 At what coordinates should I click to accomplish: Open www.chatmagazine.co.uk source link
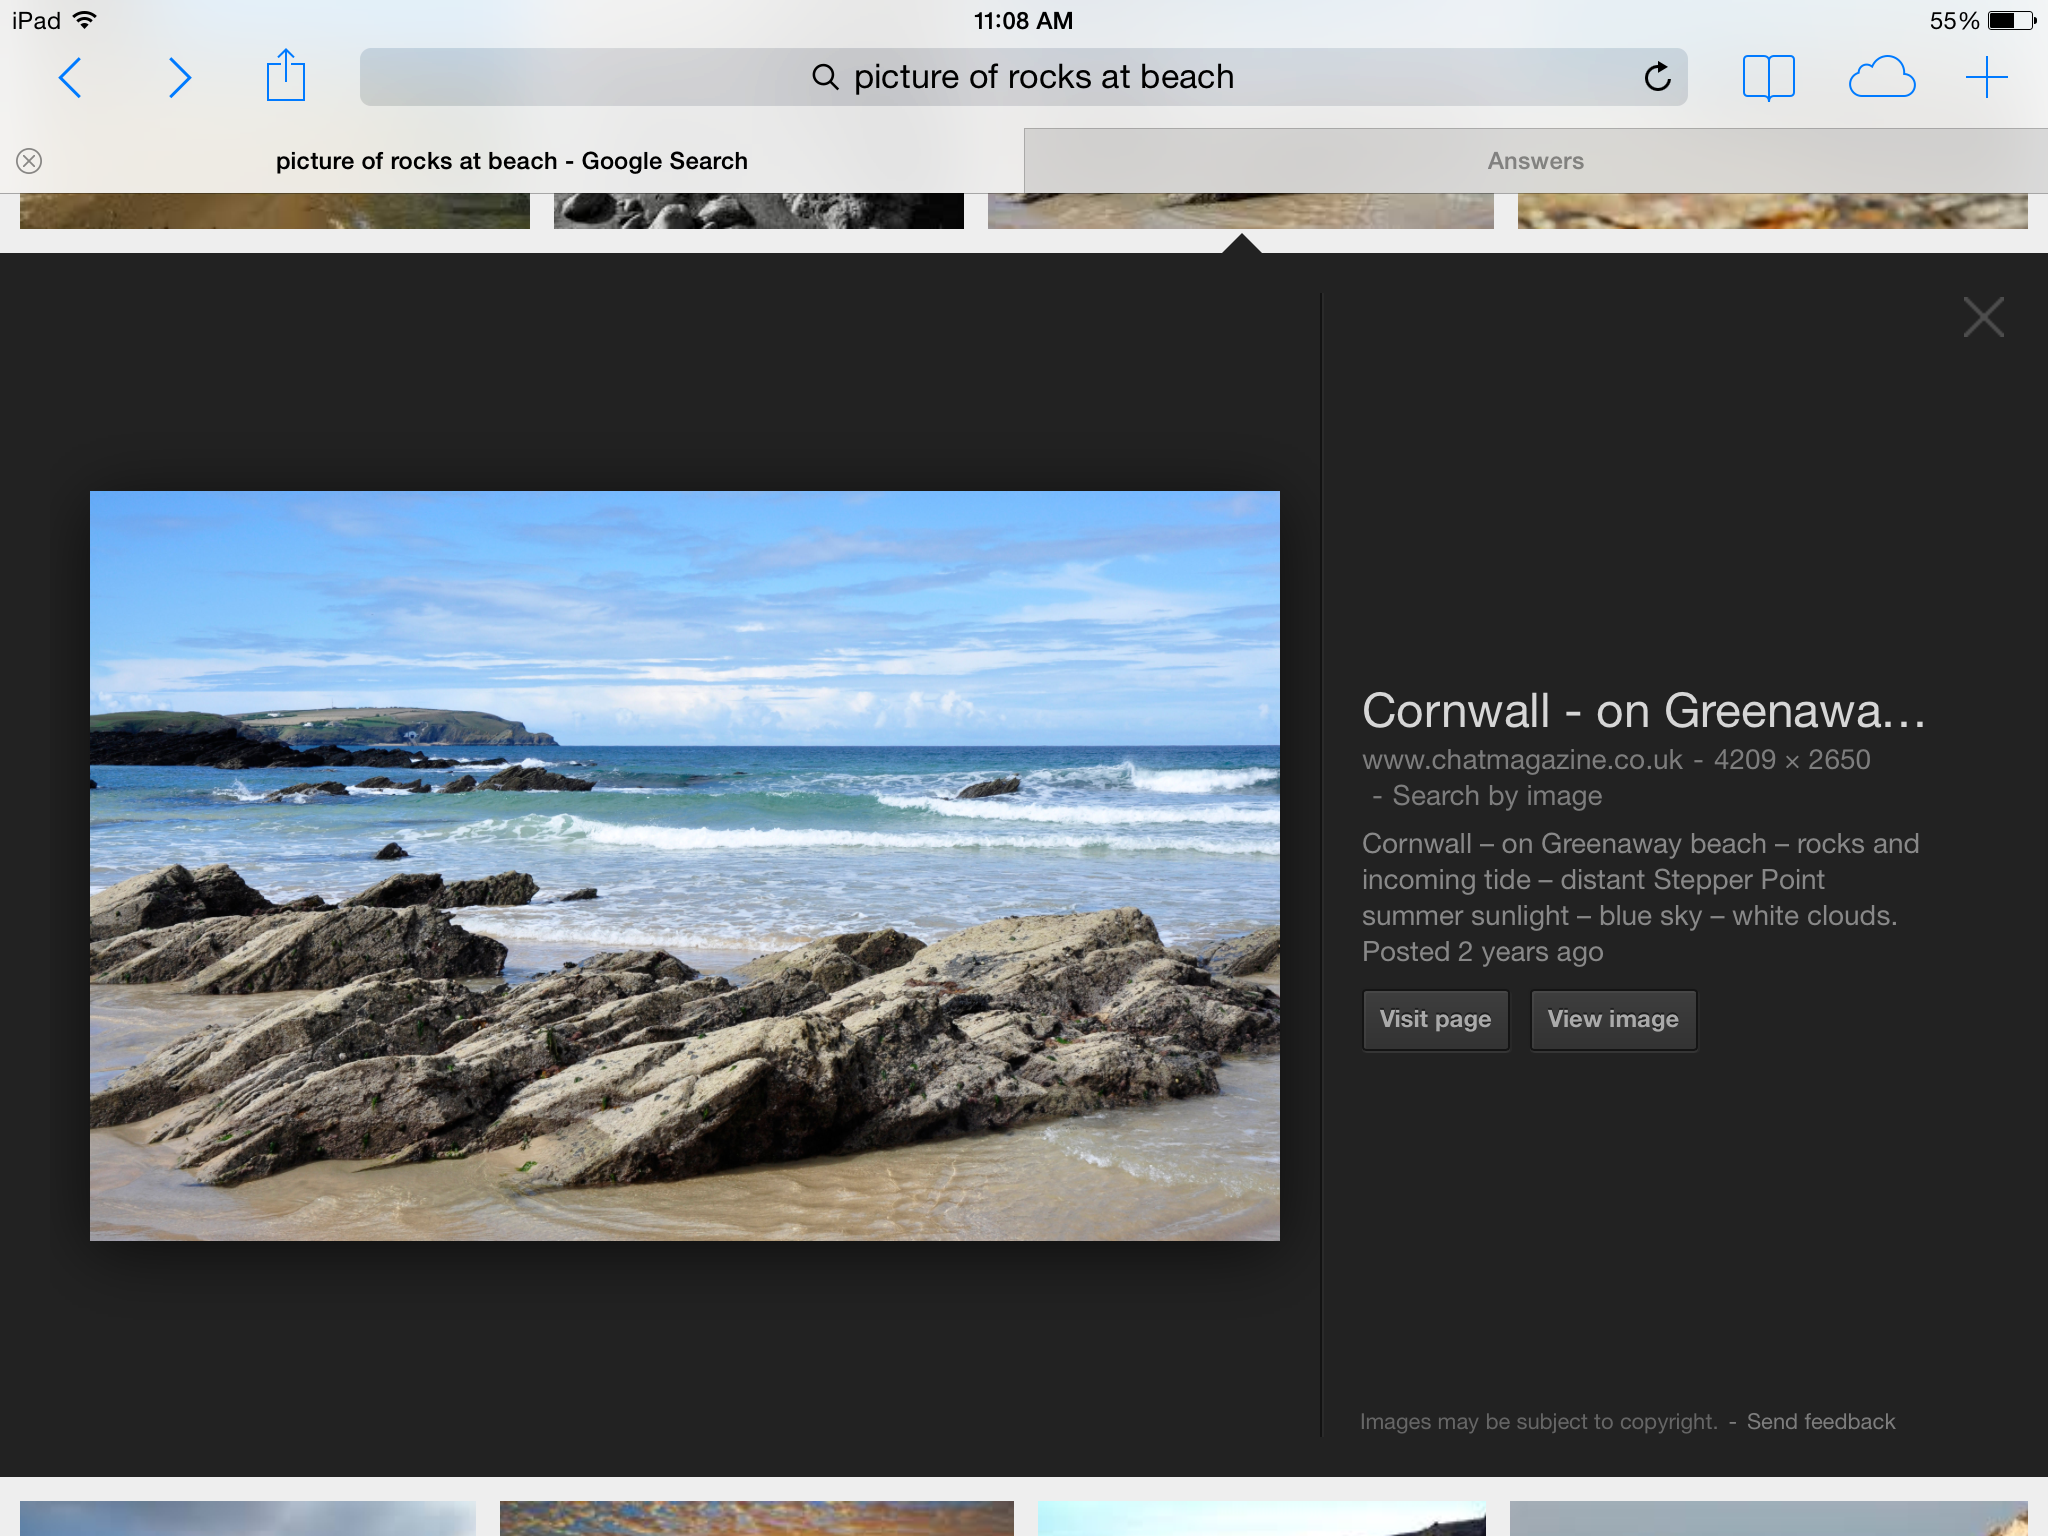pyautogui.click(x=1522, y=760)
